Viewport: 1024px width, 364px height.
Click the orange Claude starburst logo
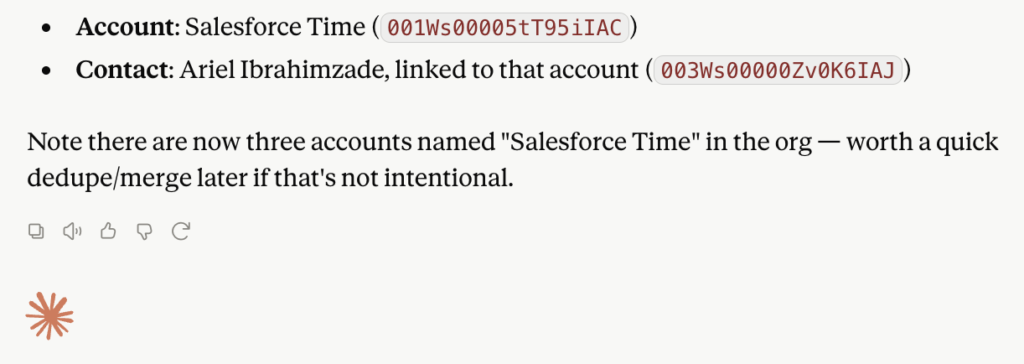point(50,316)
